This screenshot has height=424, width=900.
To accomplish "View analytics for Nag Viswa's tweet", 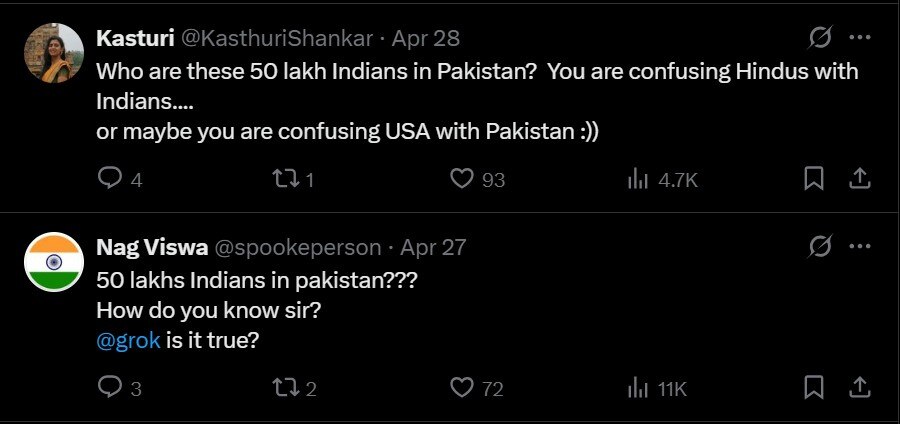I will (x=638, y=388).
